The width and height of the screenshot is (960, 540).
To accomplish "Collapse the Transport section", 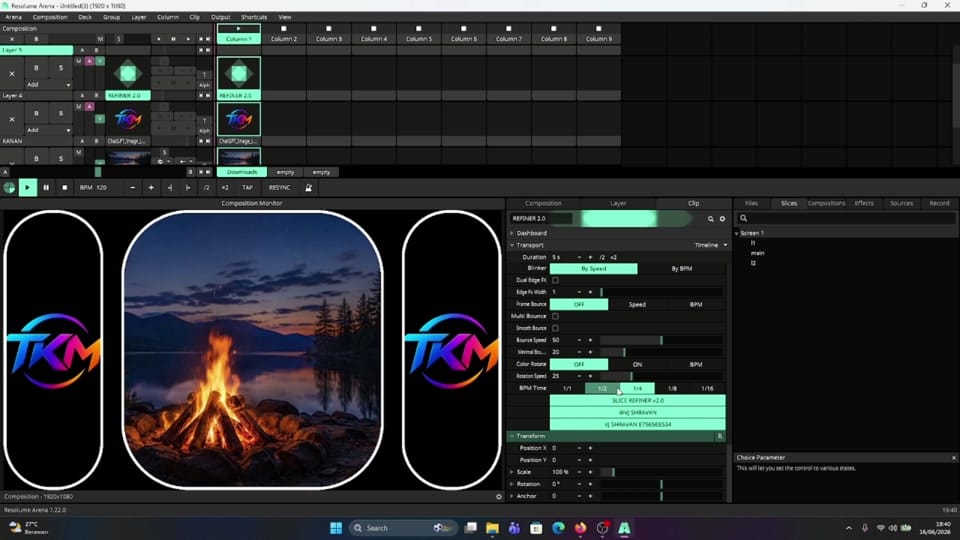I will (512, 246).
